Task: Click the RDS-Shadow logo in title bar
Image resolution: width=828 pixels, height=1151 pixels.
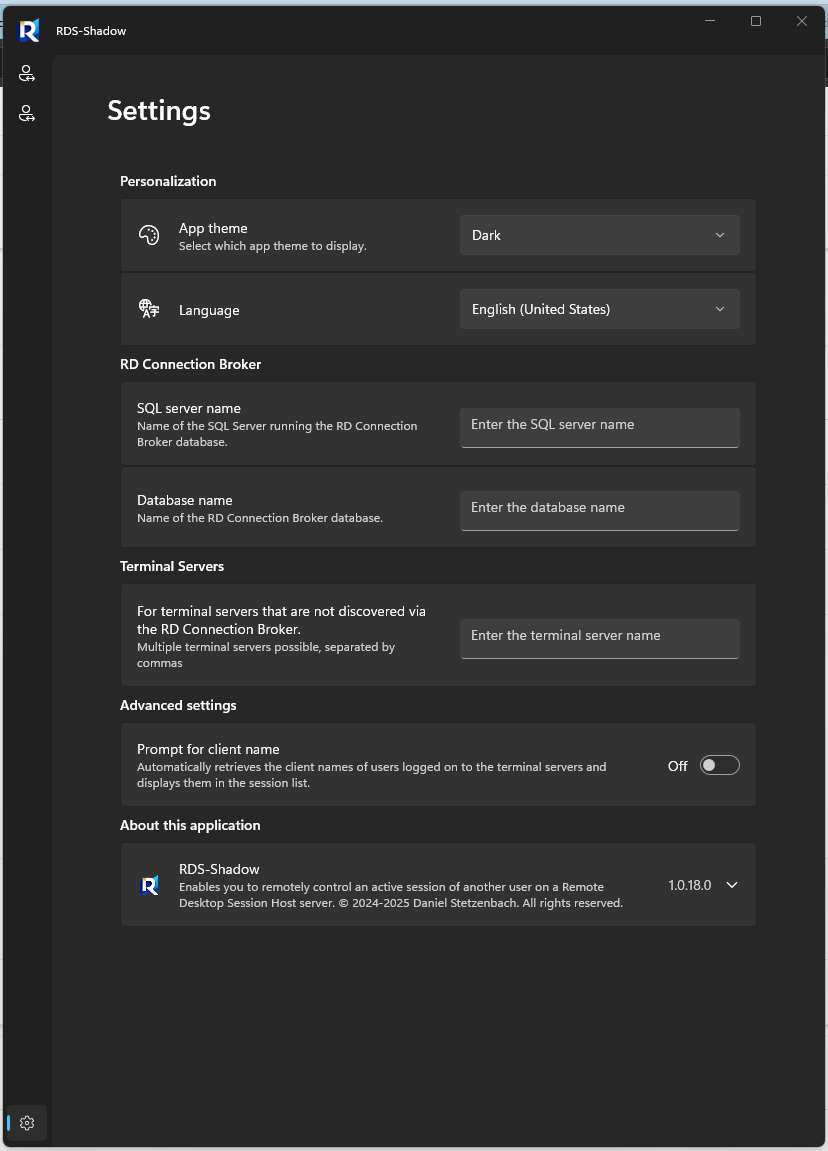Action: coord(29,31)
